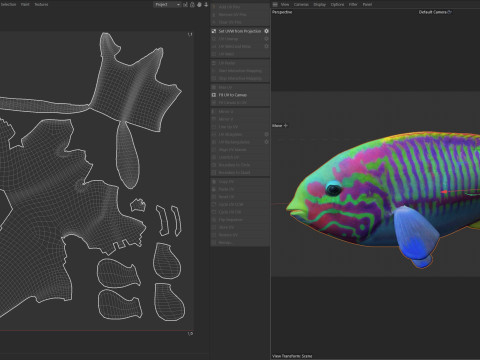Open options gear beside UV Rectangularize

pyautogui.click(x=266, y=142)
